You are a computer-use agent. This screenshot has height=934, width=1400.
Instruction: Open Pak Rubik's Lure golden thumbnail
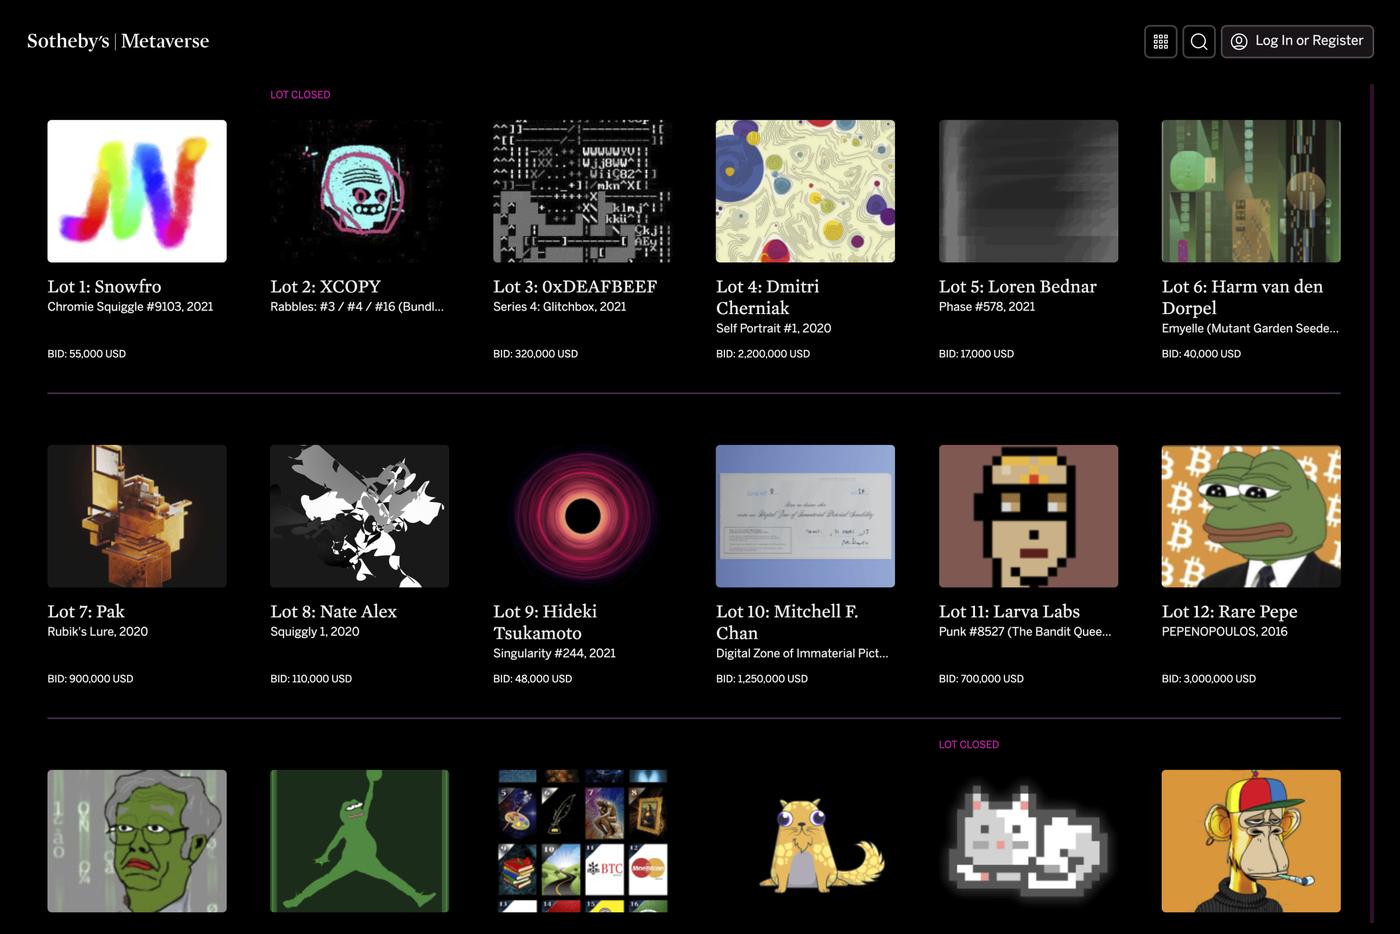coord(137,516)
